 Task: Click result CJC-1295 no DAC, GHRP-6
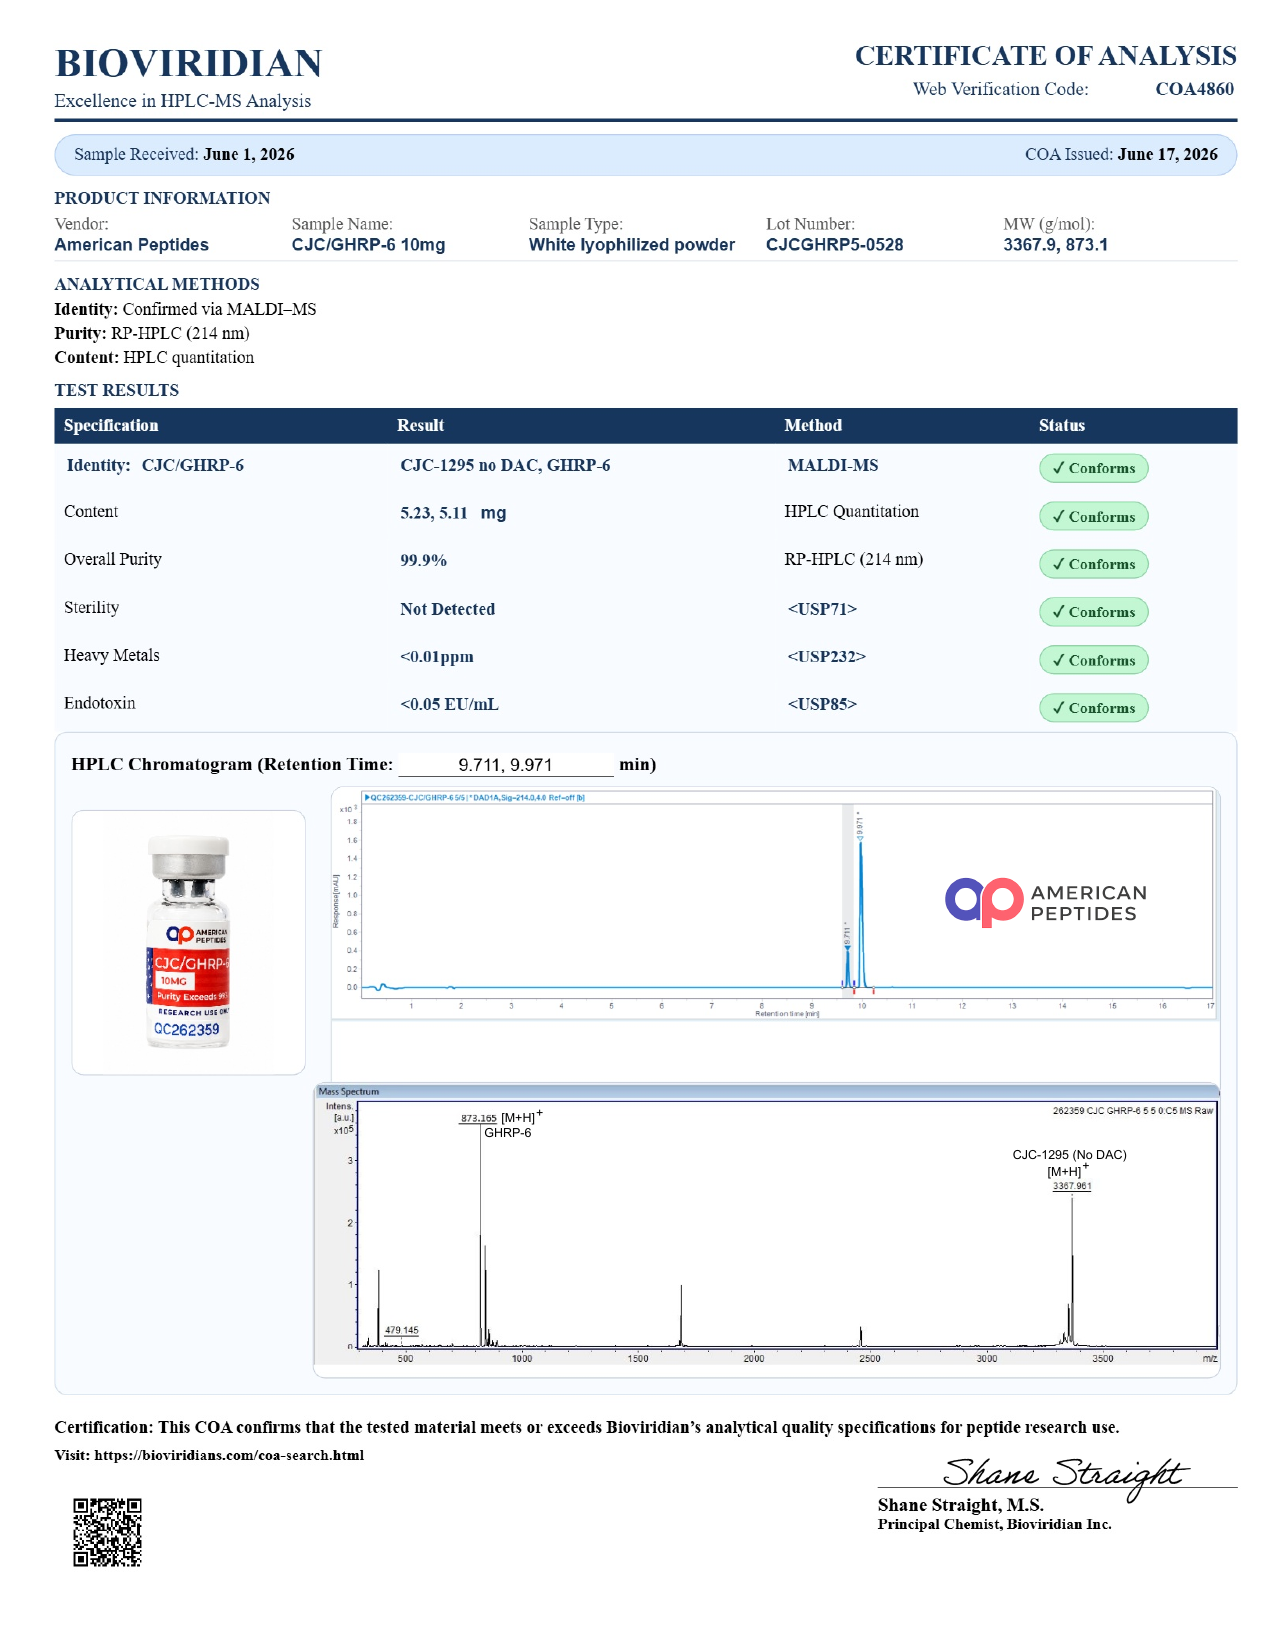point(505,465)
